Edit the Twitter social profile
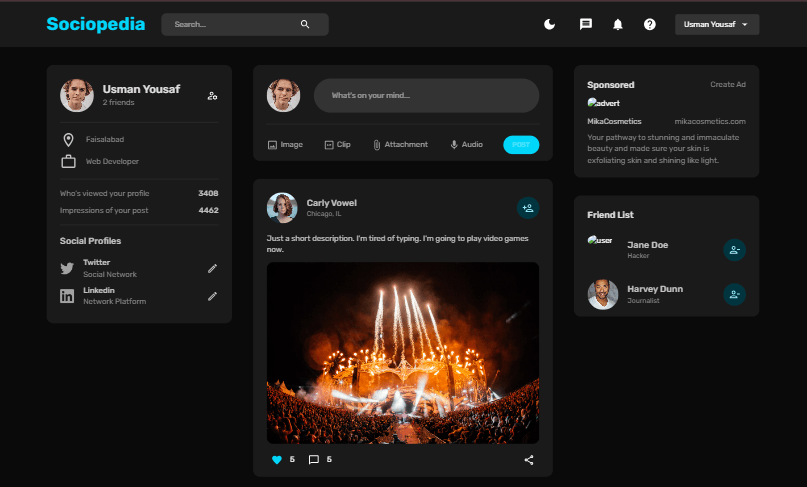807x487 pixels. pos(212,268)
